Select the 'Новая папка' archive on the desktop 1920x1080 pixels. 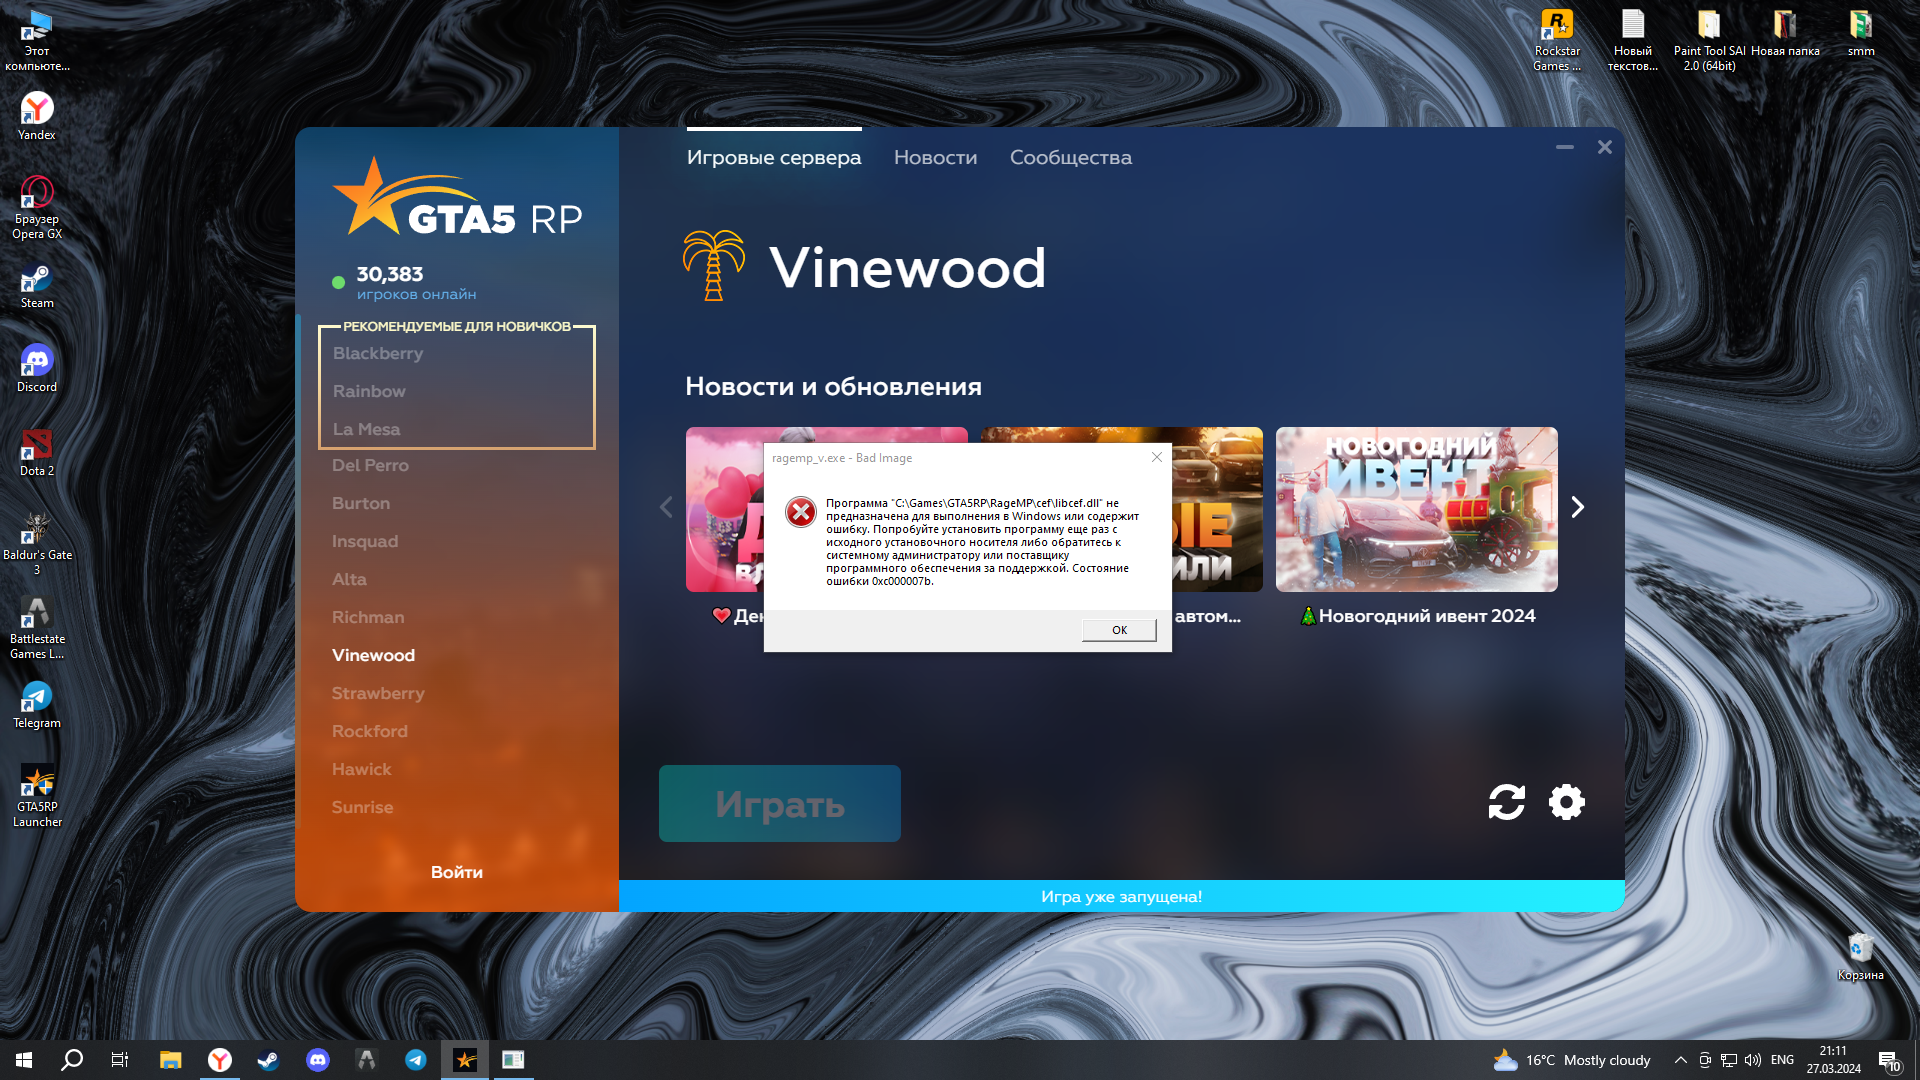(1785, 33)
